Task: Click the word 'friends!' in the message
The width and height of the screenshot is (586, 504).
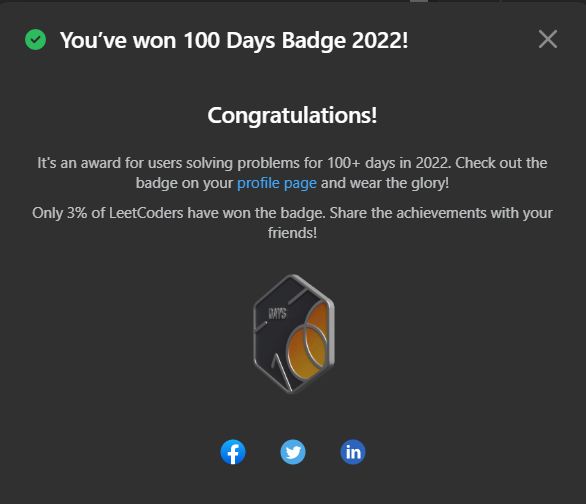Action: (292, 233)
